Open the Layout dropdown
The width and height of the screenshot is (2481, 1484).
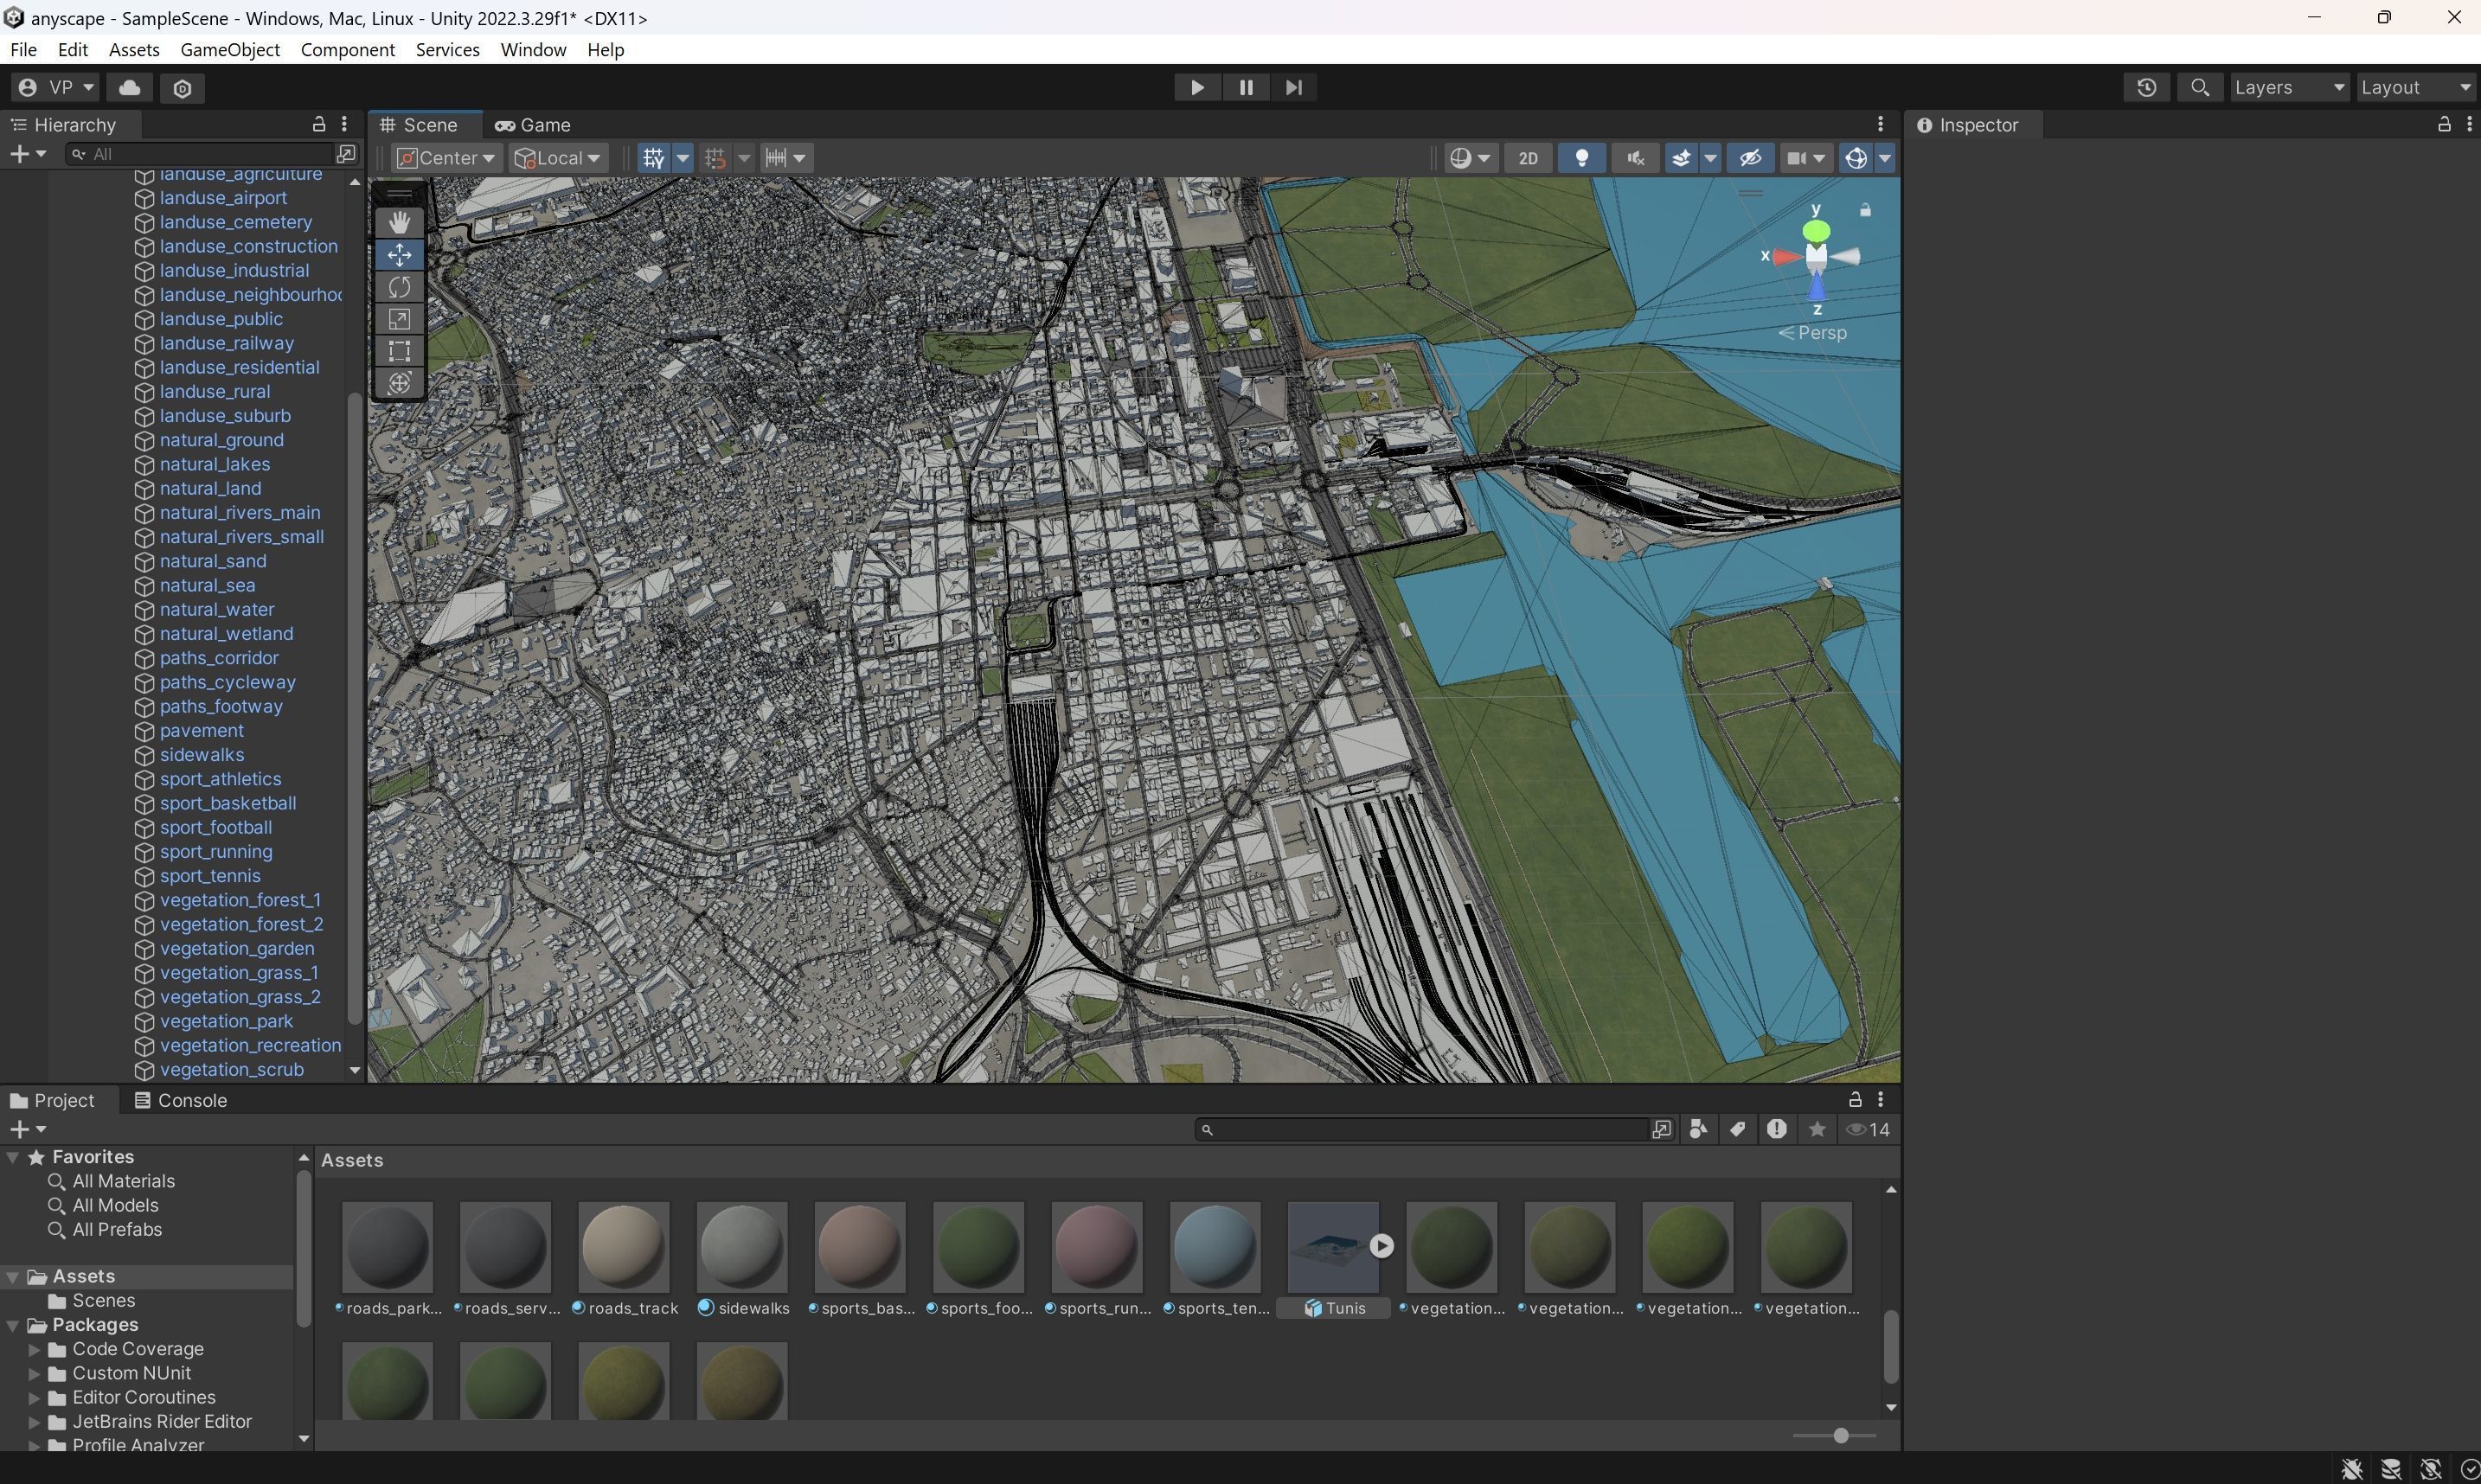2415,88
